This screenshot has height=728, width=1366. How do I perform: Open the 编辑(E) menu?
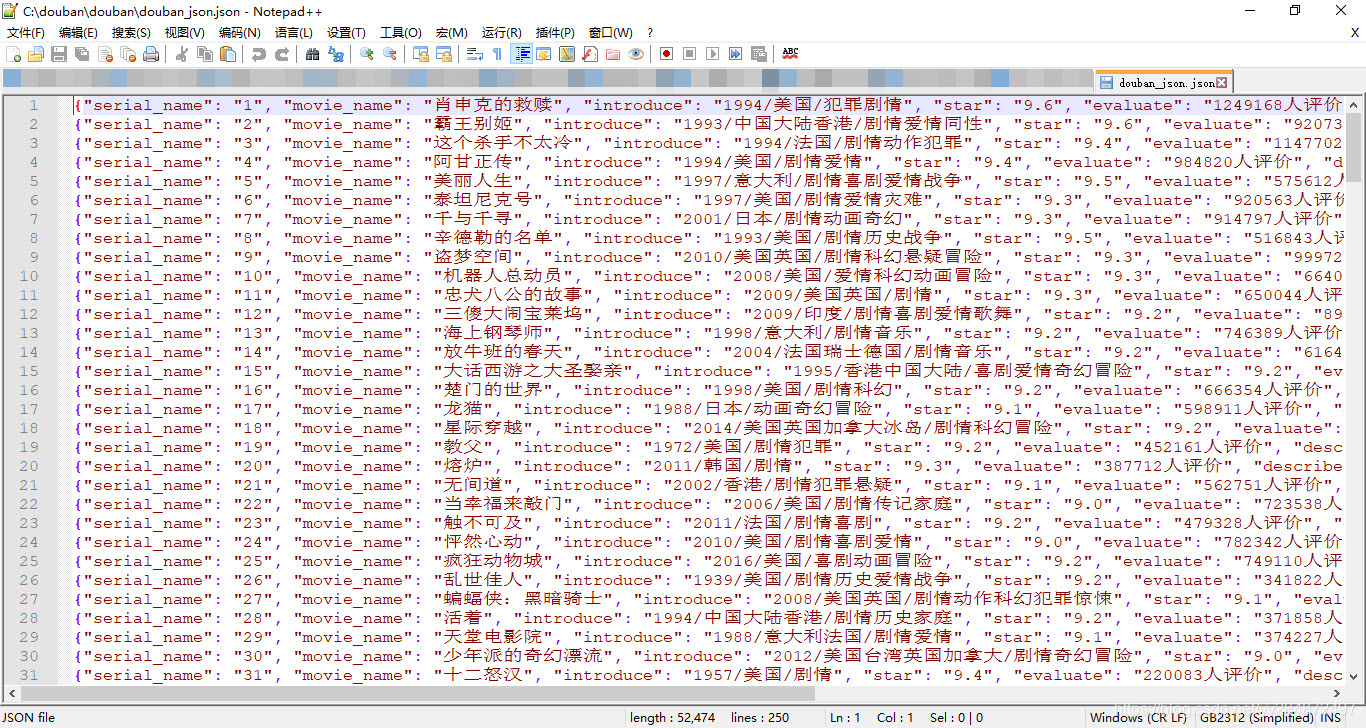78,33
